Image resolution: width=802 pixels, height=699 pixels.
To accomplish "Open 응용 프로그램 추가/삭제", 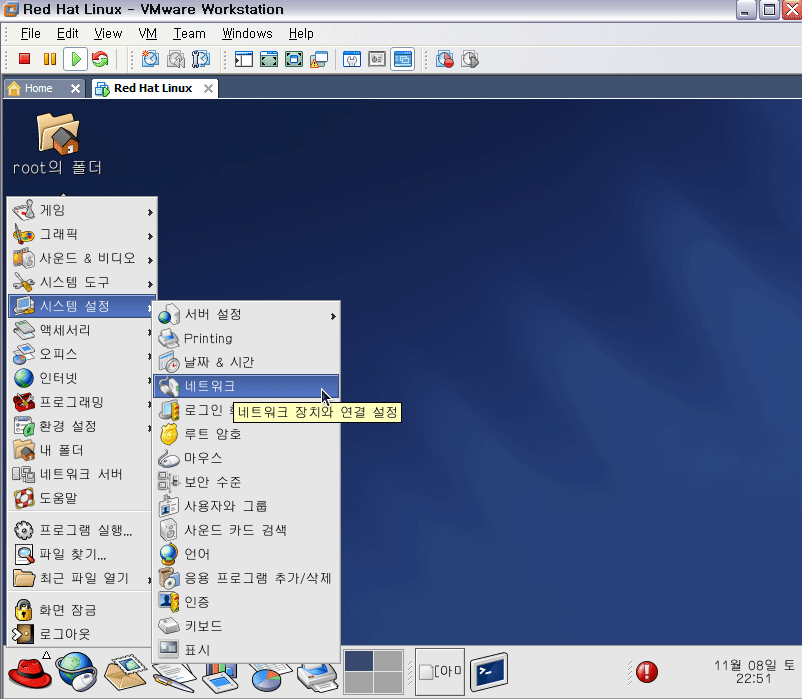I will (246, 578).
